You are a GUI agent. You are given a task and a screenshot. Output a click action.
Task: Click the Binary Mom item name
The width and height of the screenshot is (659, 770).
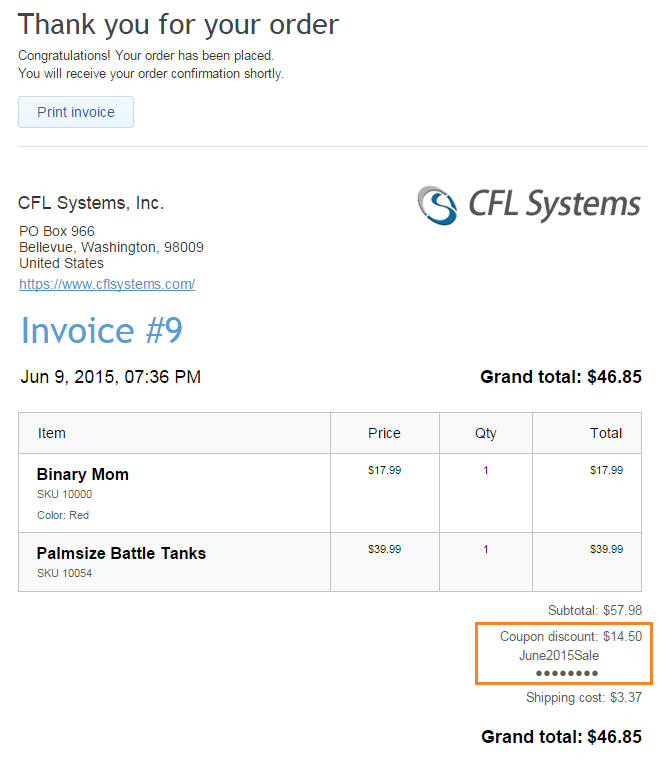pyautogui.click(x=82, y=474)
